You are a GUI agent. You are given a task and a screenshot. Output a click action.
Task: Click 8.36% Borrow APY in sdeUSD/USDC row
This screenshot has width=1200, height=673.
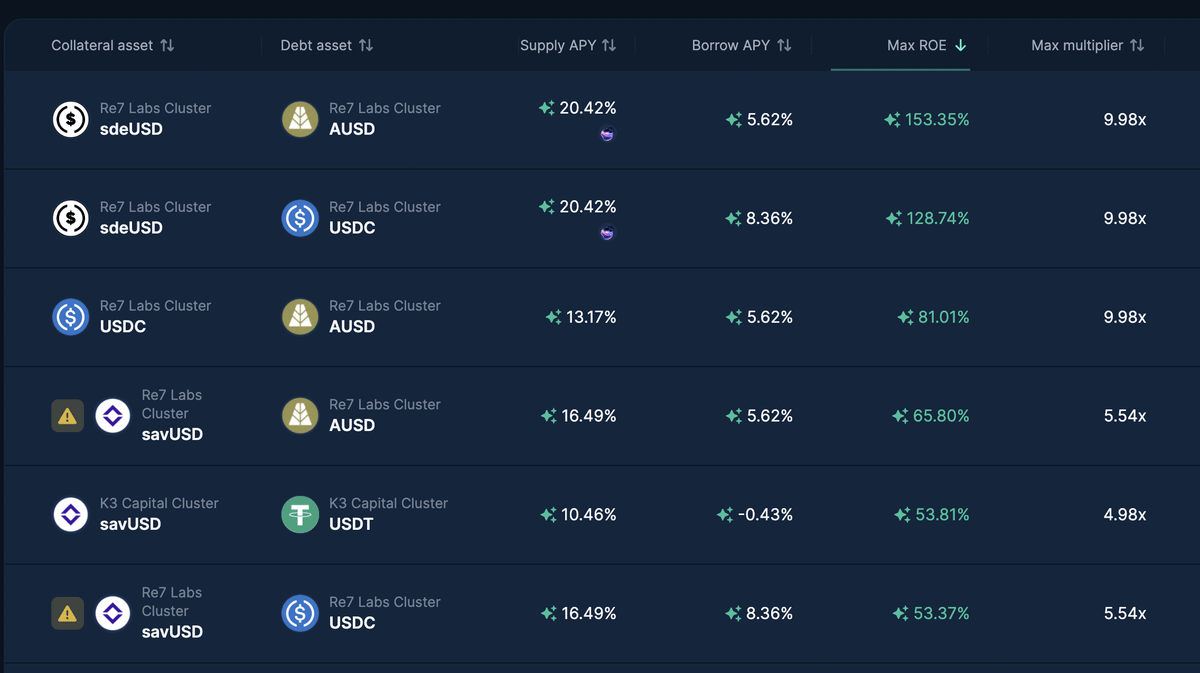[770, 218]
